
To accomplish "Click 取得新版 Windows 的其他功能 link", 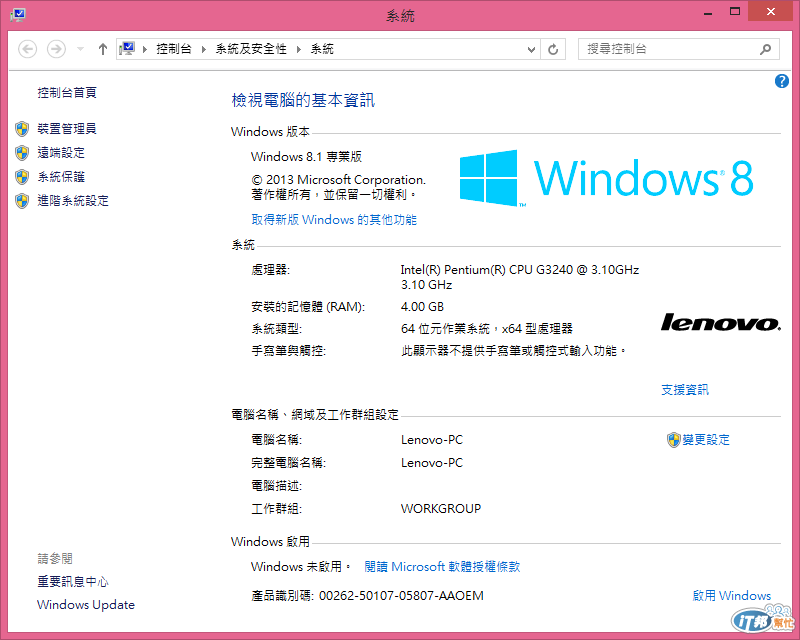I will [334, 220].
